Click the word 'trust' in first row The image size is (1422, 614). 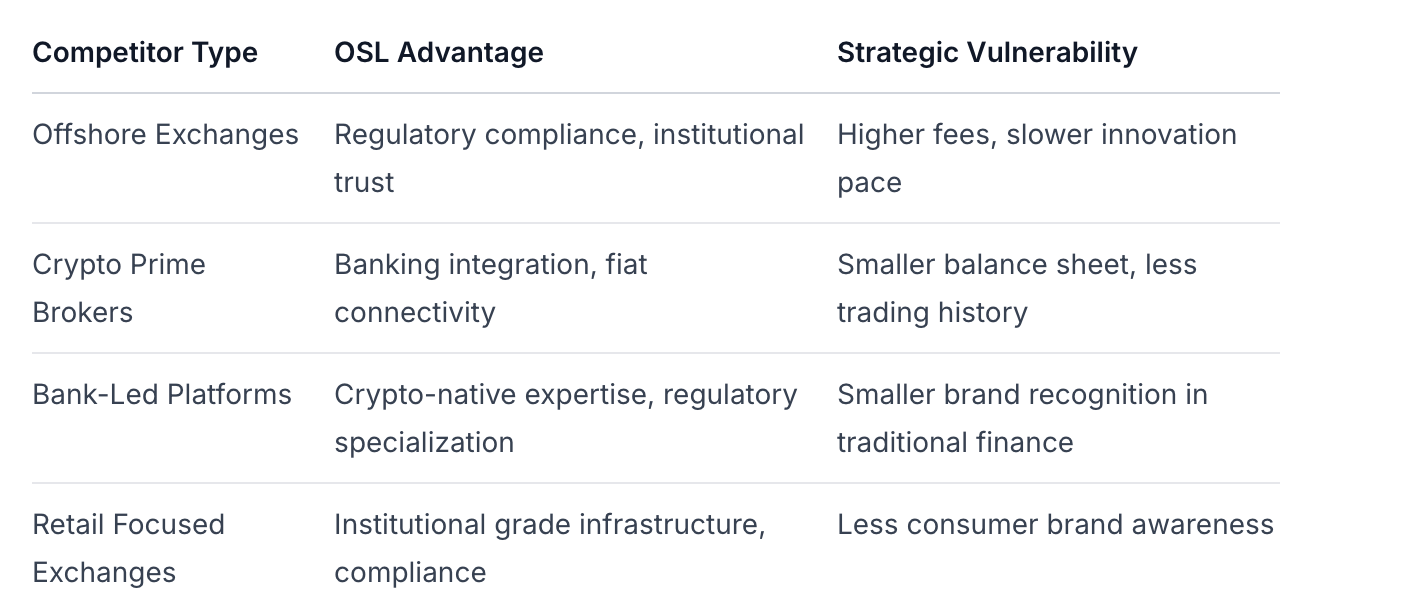pyautogui.click(x=364, y=183)
